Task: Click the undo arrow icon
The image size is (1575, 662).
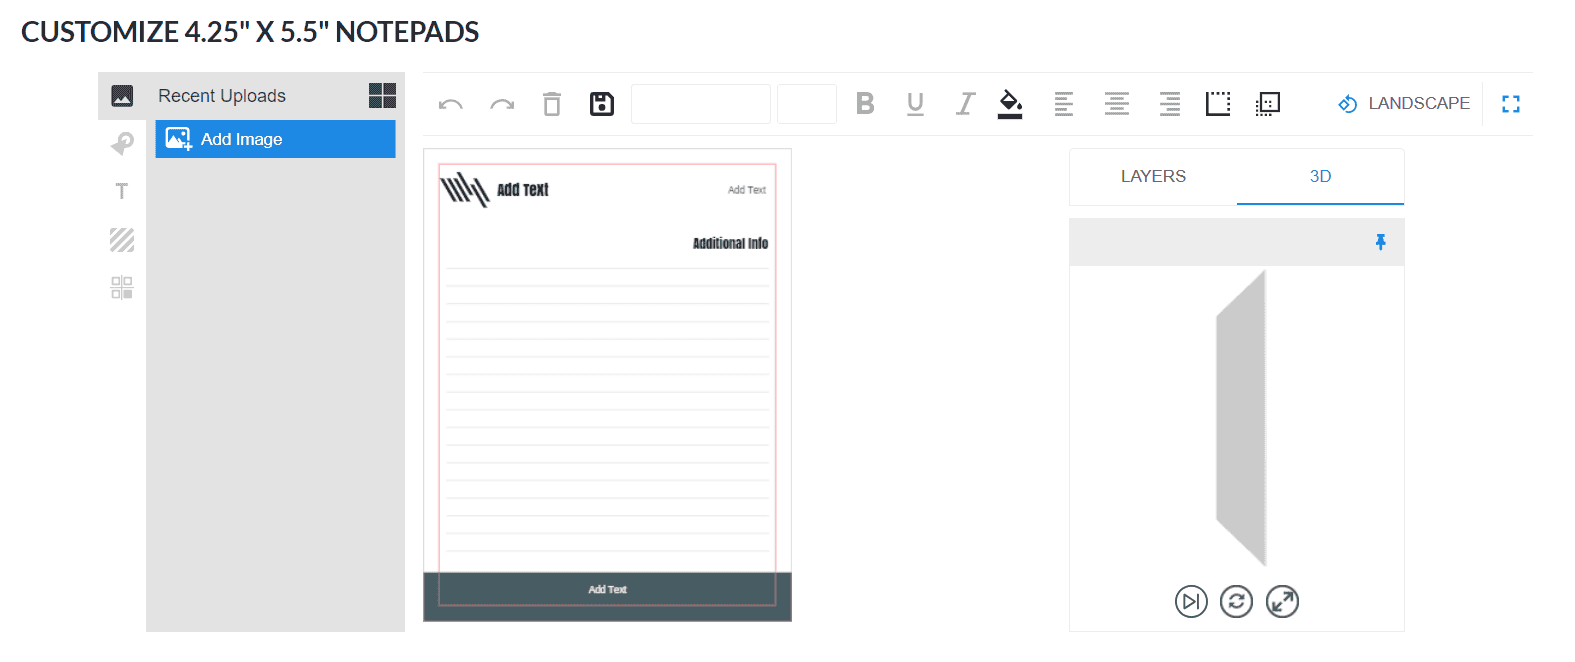Action: tap(450, 104)
